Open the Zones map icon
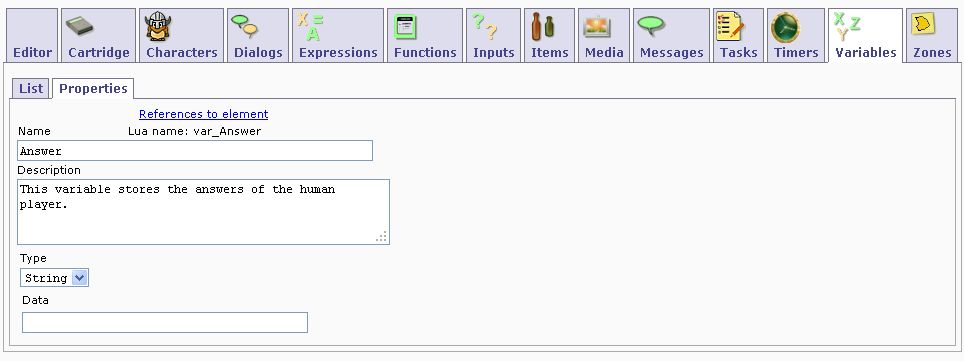 click(922, 25)
